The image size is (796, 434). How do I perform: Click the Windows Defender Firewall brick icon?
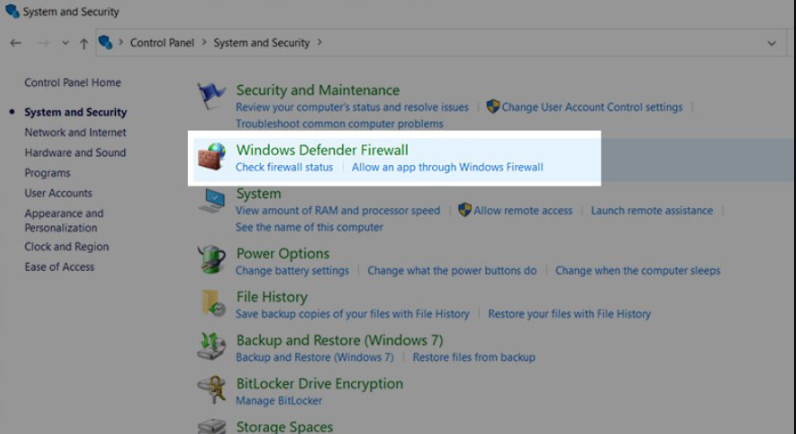coord(211,158)
